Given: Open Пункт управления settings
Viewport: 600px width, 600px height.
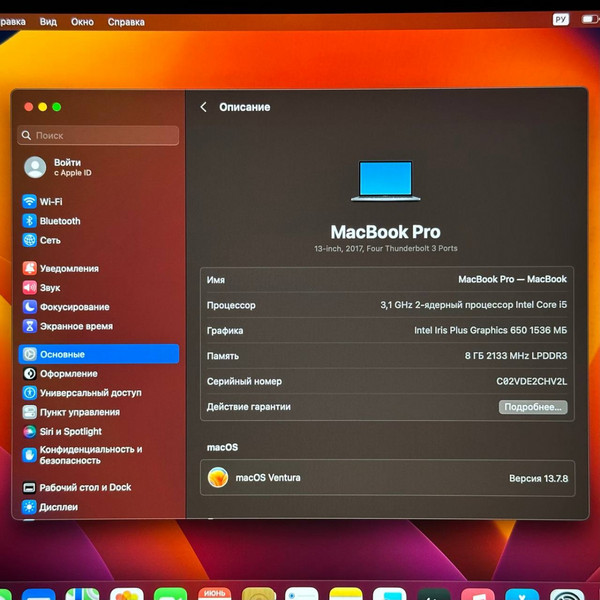Looking at the screenshot, I should coord(71,412).
